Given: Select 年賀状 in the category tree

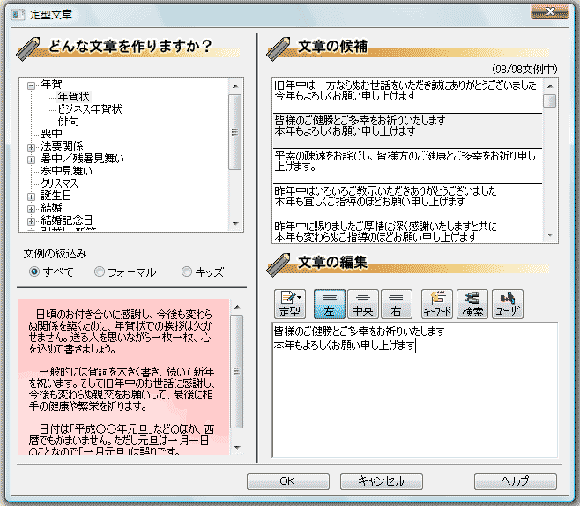Looking at the screenshot, I should [74, 97].
